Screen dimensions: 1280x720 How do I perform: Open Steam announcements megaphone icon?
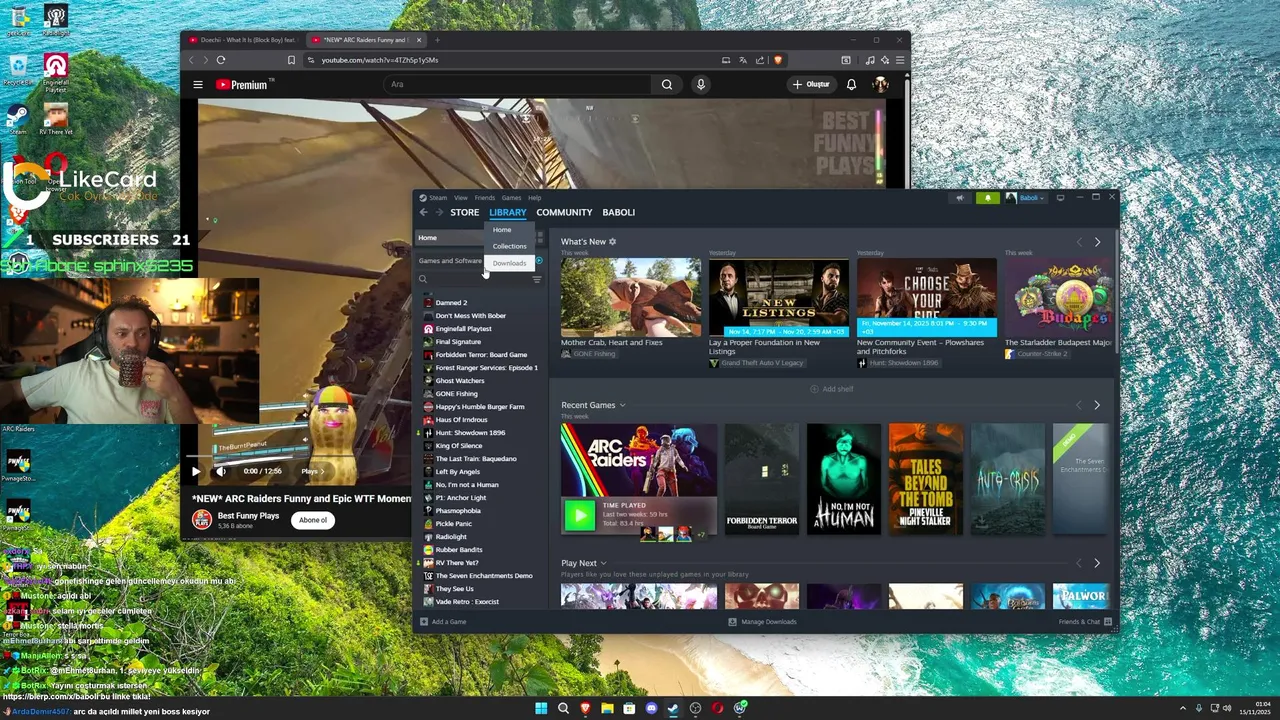point(960,198)
